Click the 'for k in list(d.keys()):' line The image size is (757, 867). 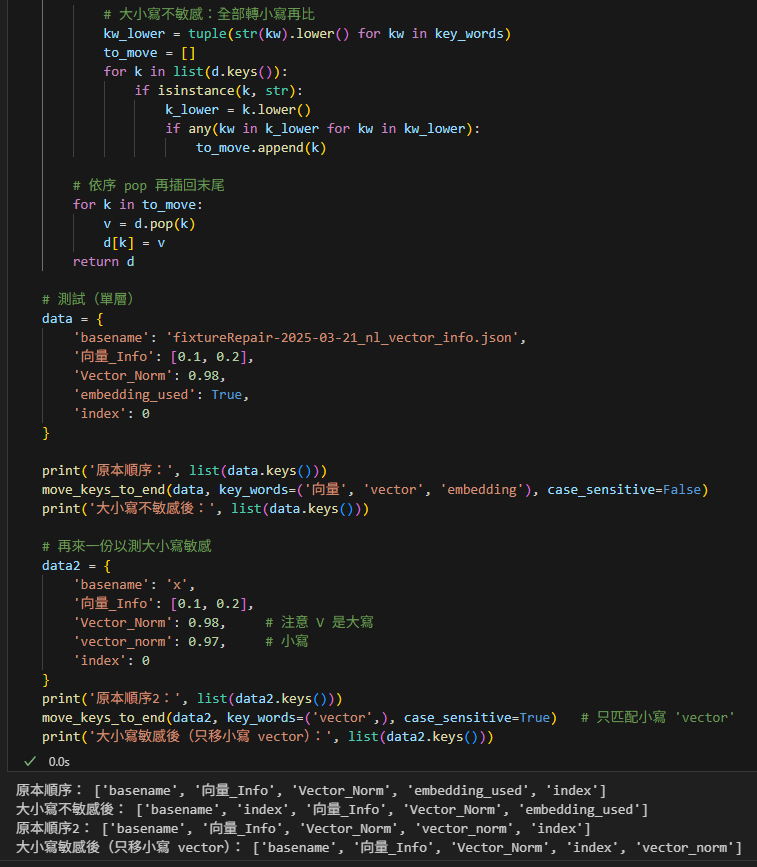pyautogui.click(x=195, y=72)
